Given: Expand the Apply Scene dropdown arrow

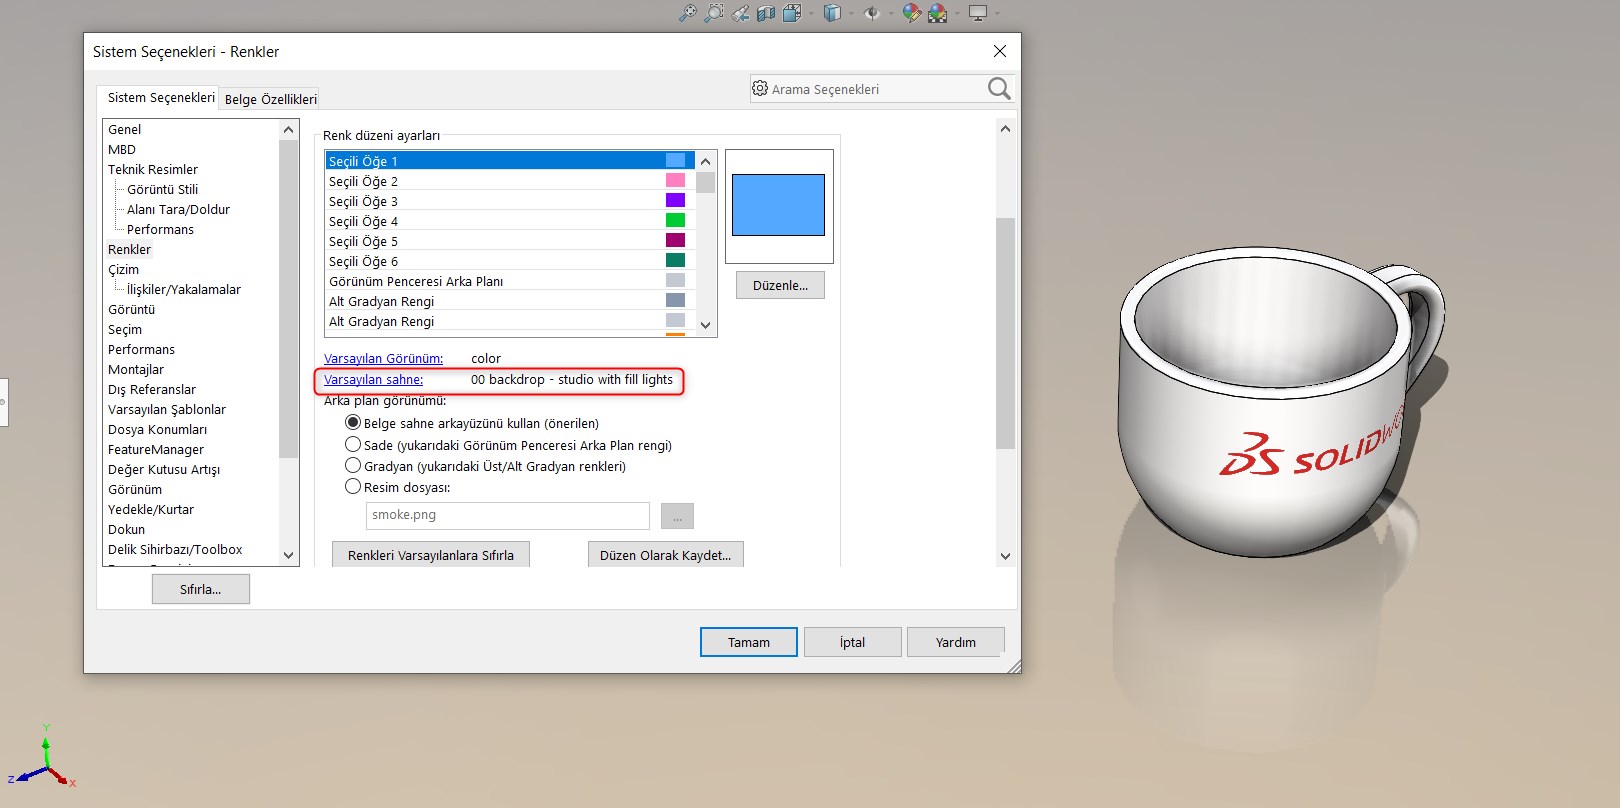Looking at the screenshot, I should pyautogui.click(x=956, y=13).
